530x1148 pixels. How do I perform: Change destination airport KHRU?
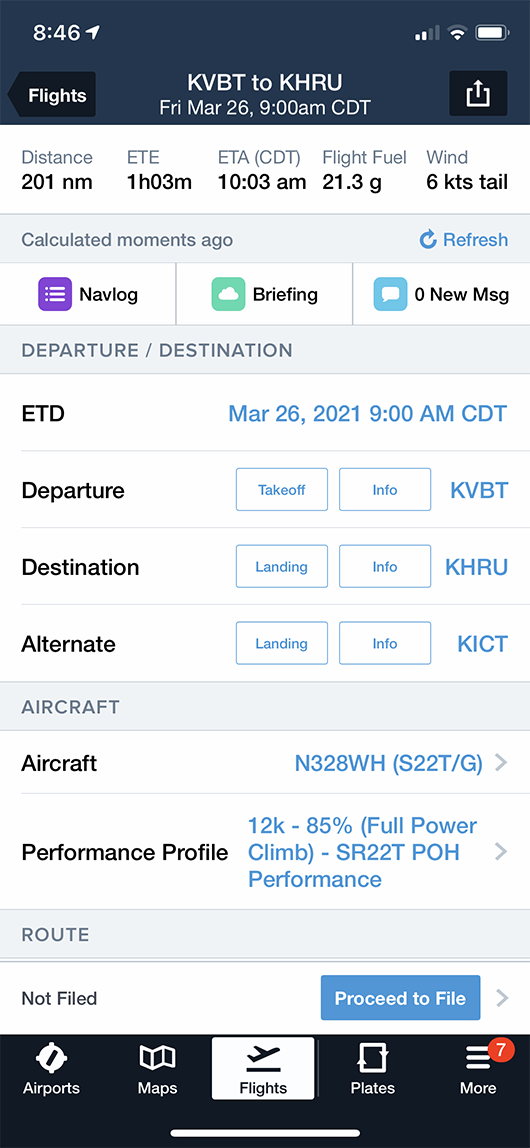pyautogui.click(x=477, y=567)
